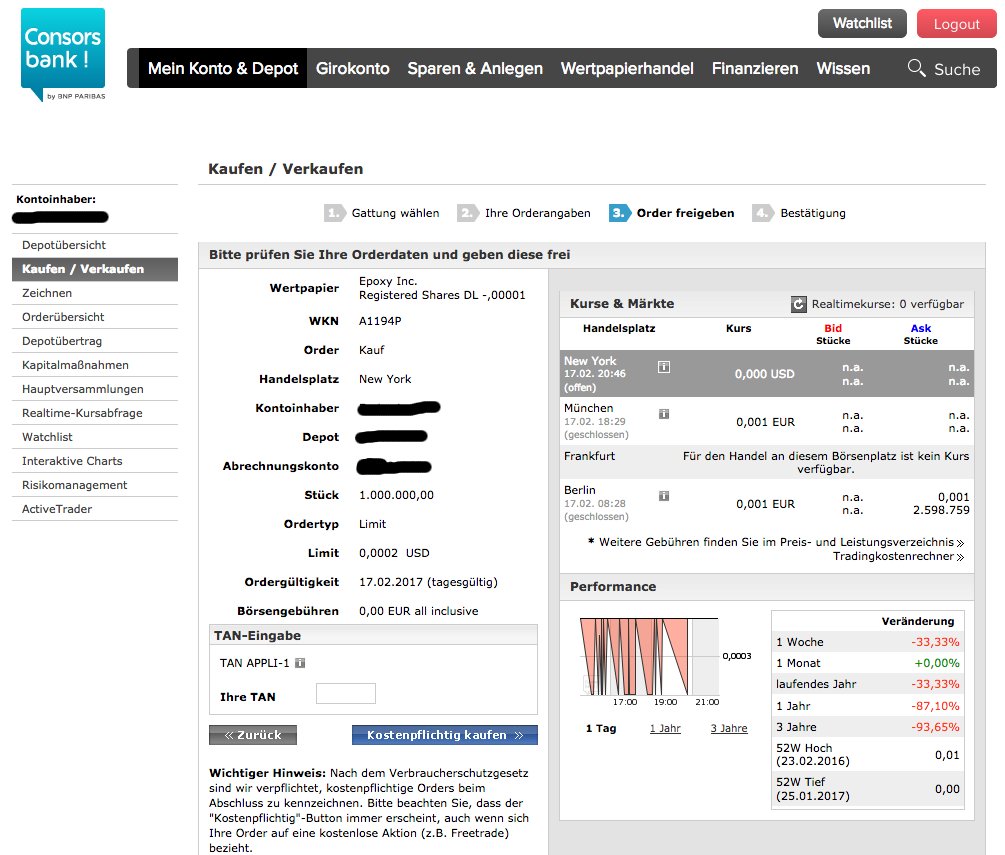This screenshot has height=855, width=1005.
Task: Open info icon for Berlin exchange
Action: [x=664, y=496]
